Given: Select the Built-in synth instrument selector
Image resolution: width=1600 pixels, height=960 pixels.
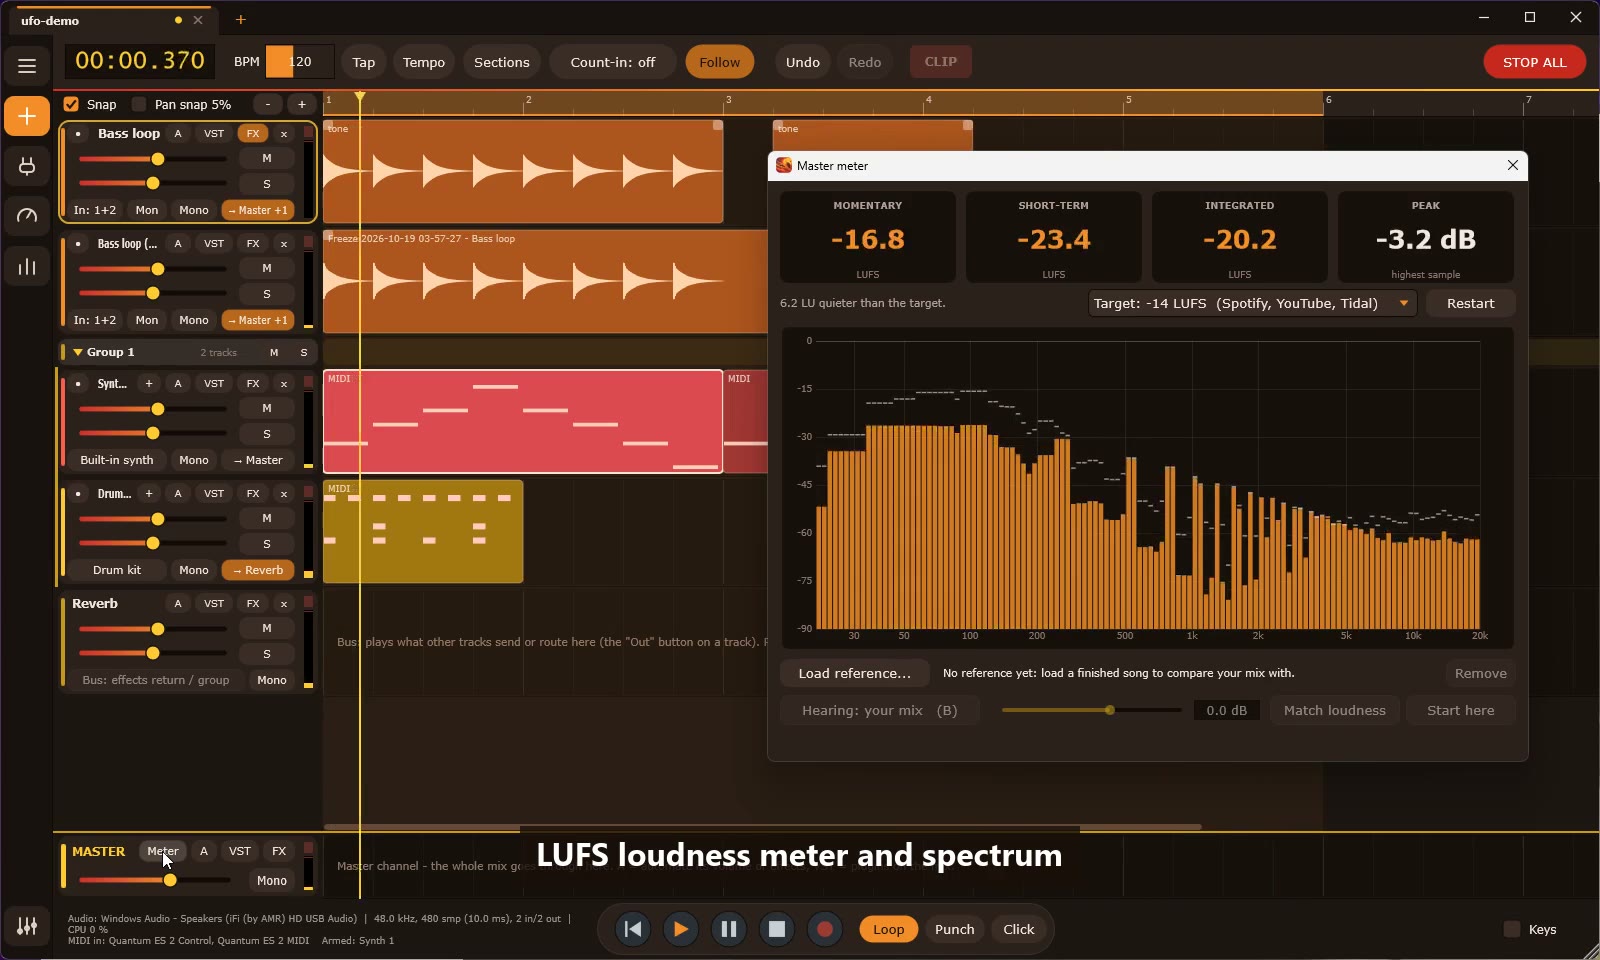Looking at the screenshot, I should (x=117, y=460).
